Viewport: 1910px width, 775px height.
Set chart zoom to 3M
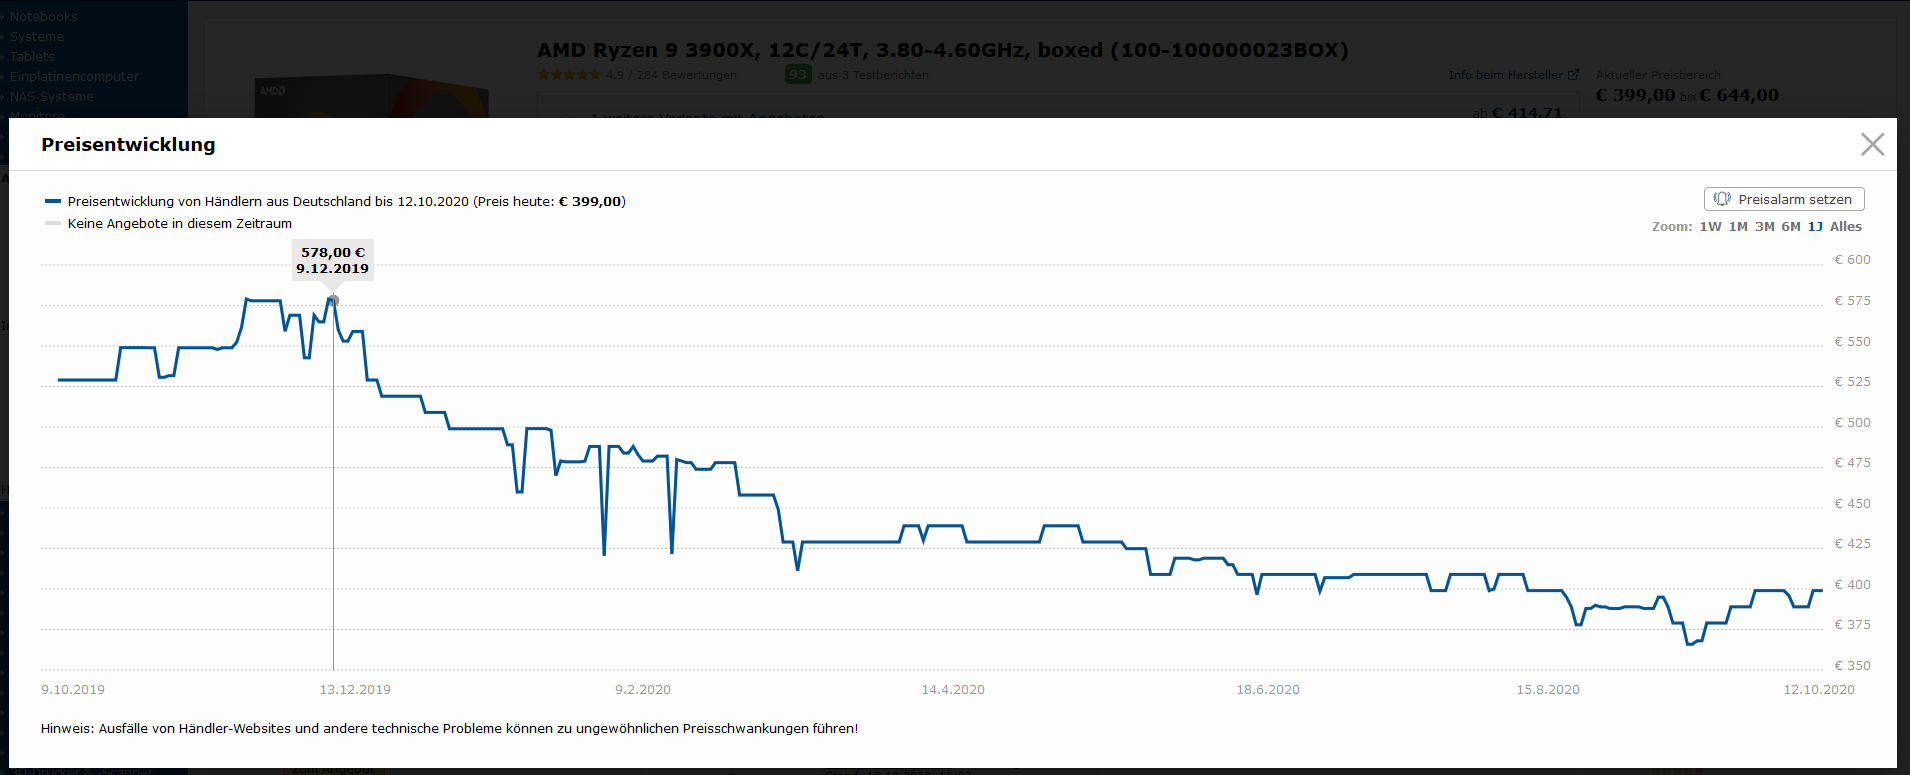pyautogui.click(x=1765, y=227)
